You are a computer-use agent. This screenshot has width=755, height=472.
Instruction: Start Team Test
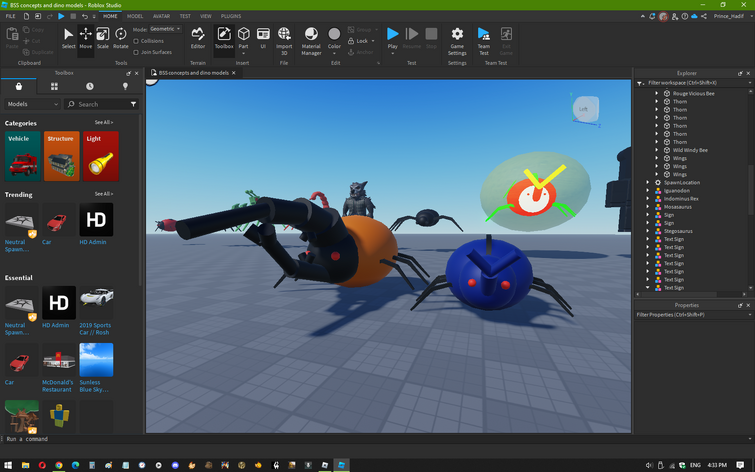[x=483, y=40]
